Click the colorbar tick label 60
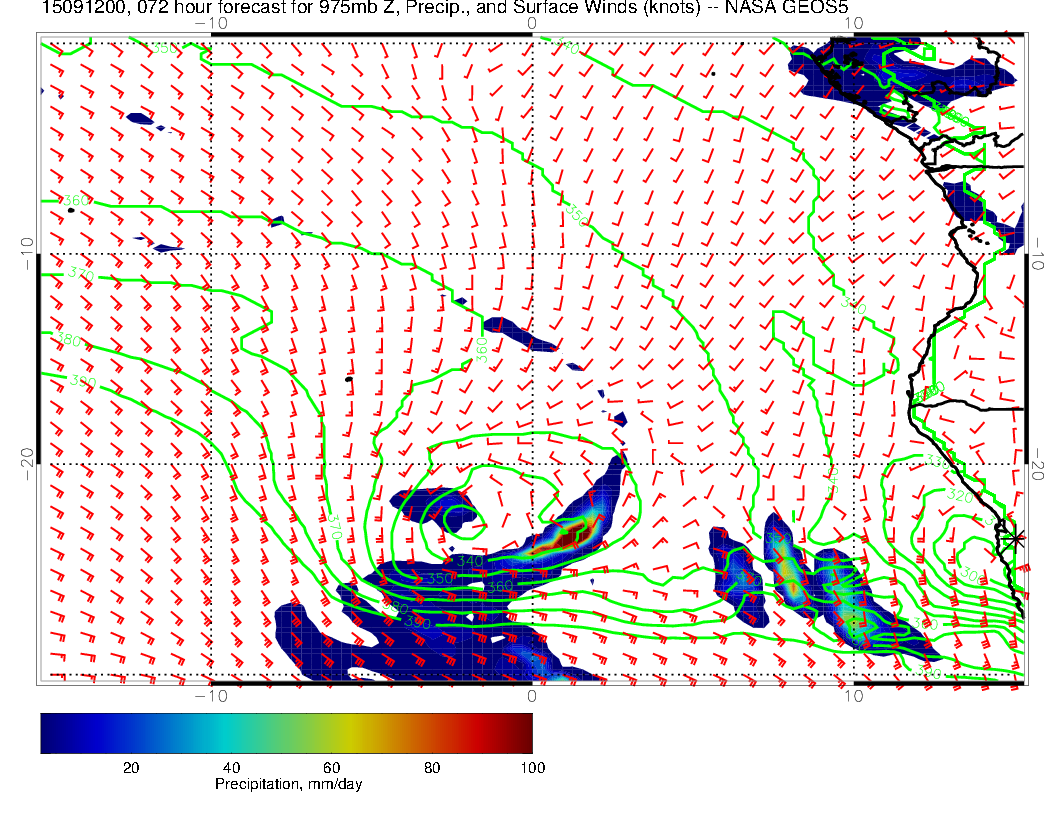This screenshot has width=1056, height=816. coord(331,767)
